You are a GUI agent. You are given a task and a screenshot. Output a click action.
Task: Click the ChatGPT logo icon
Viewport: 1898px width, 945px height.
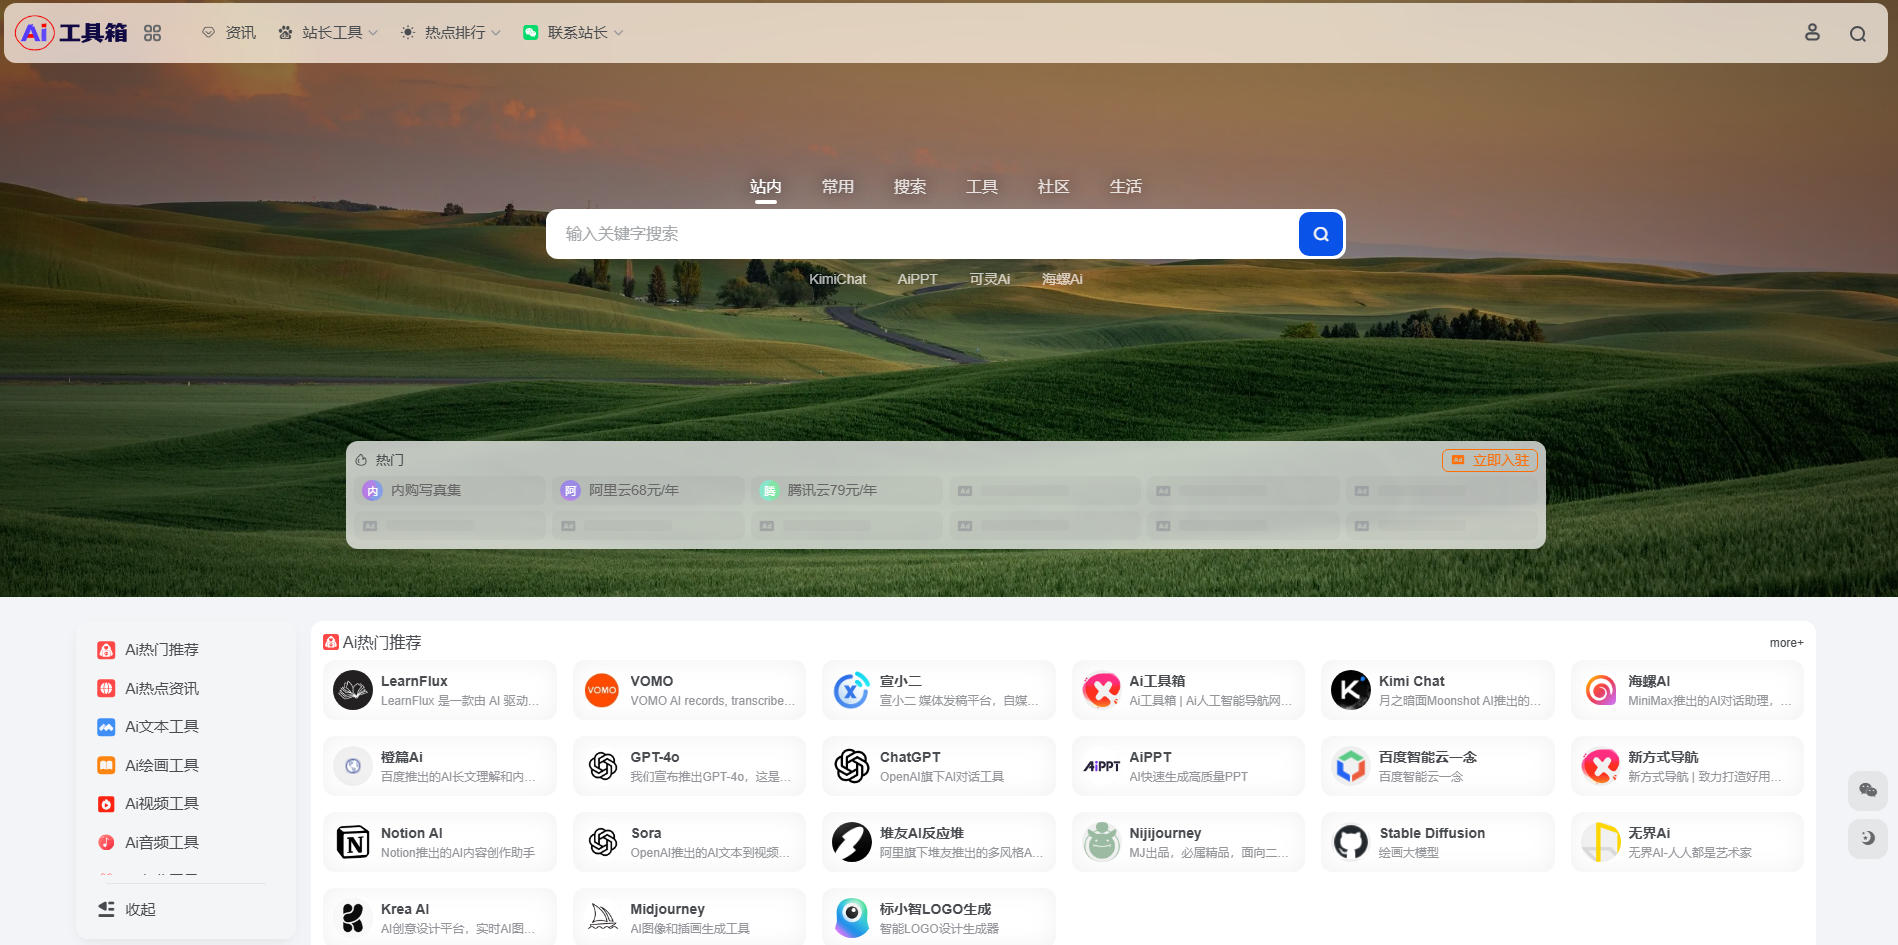(852, 766)
